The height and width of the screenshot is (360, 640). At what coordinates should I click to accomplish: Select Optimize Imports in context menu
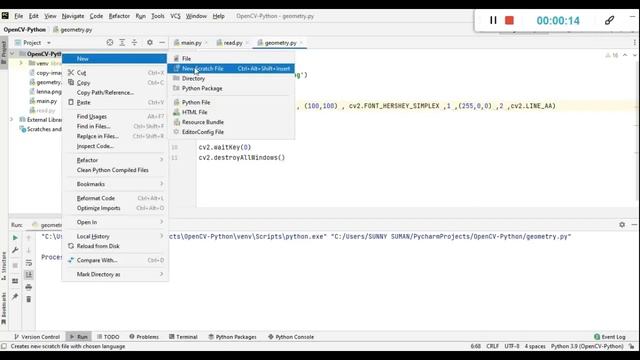point(115,208)
